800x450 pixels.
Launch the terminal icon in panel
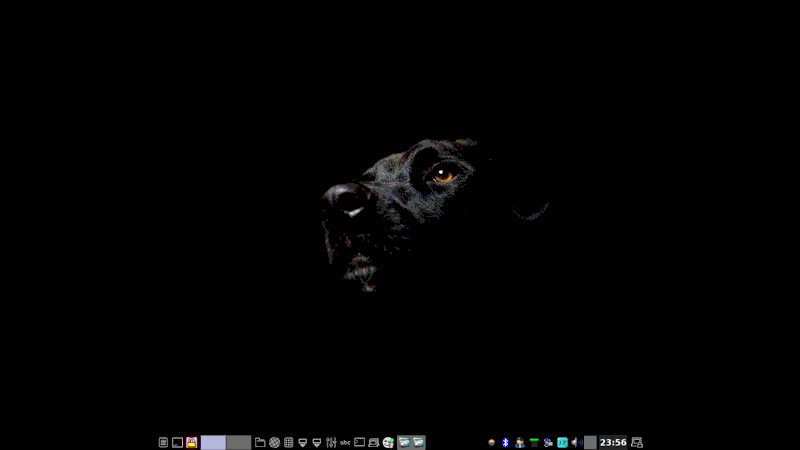[x=359, y=442]
